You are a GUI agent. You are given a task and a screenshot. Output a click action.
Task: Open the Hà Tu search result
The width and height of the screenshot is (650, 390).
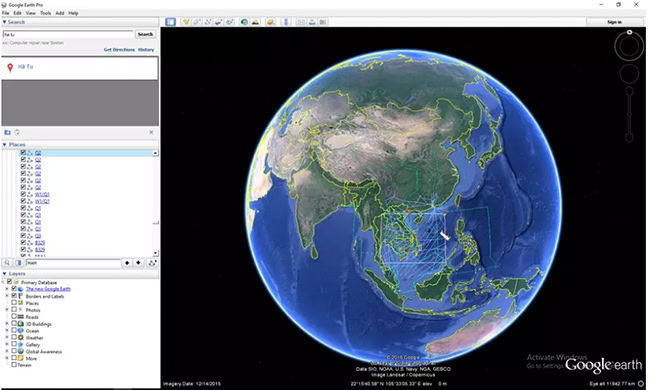[25, 66]
